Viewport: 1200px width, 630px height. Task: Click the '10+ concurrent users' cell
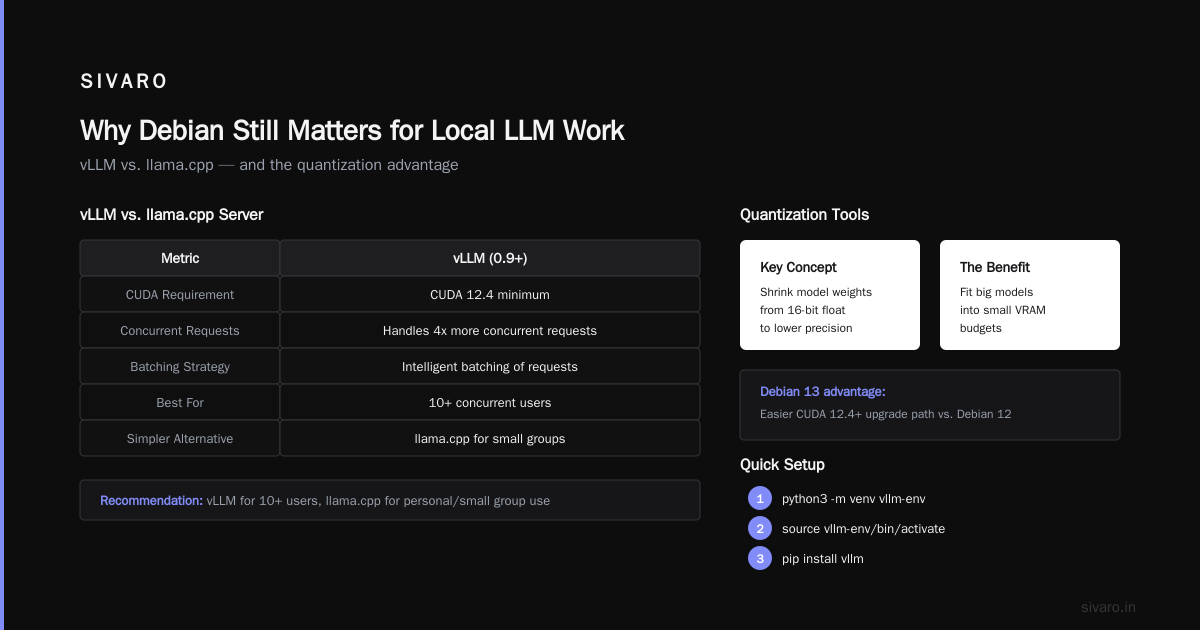tap(490, 403)
